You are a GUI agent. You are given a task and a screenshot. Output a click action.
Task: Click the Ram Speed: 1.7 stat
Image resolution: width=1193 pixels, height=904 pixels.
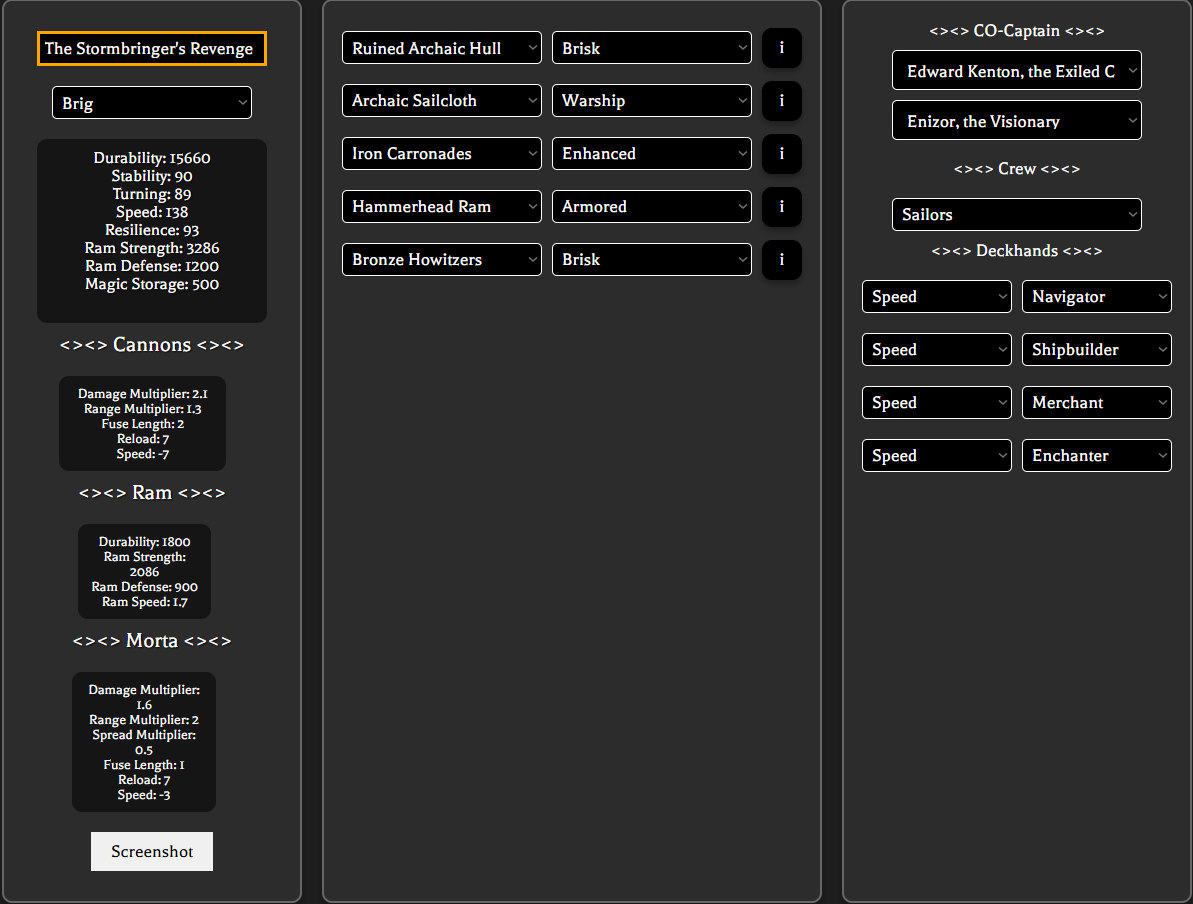pyautogui.click(x=145, y=602)
